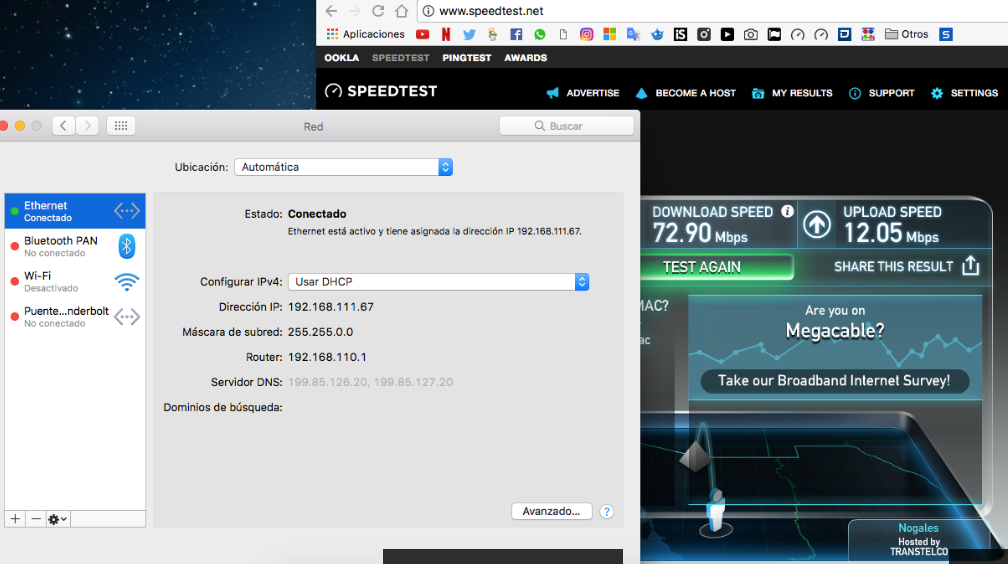Click the subnet mask 255.255.0.0
Screen dimensions: 1008x564
pos(320,332)
